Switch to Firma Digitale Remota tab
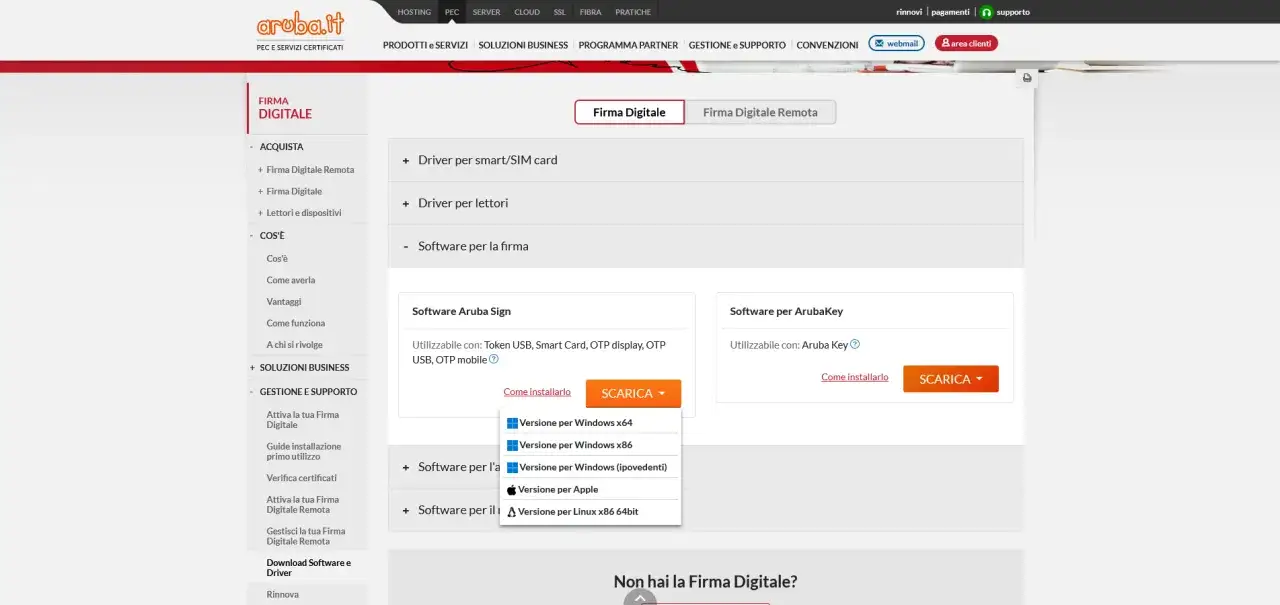This screenshot has height=605, width=1280. 760,112
